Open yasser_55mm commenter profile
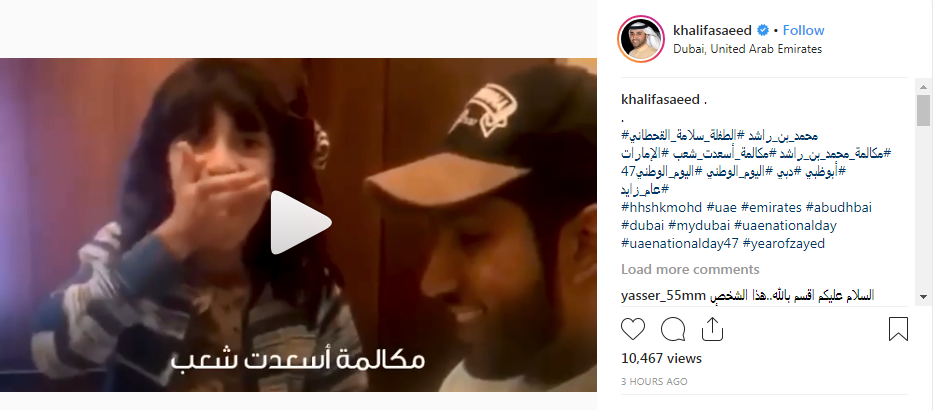Screen dimensions: 933x410 [x=663, y=296]
